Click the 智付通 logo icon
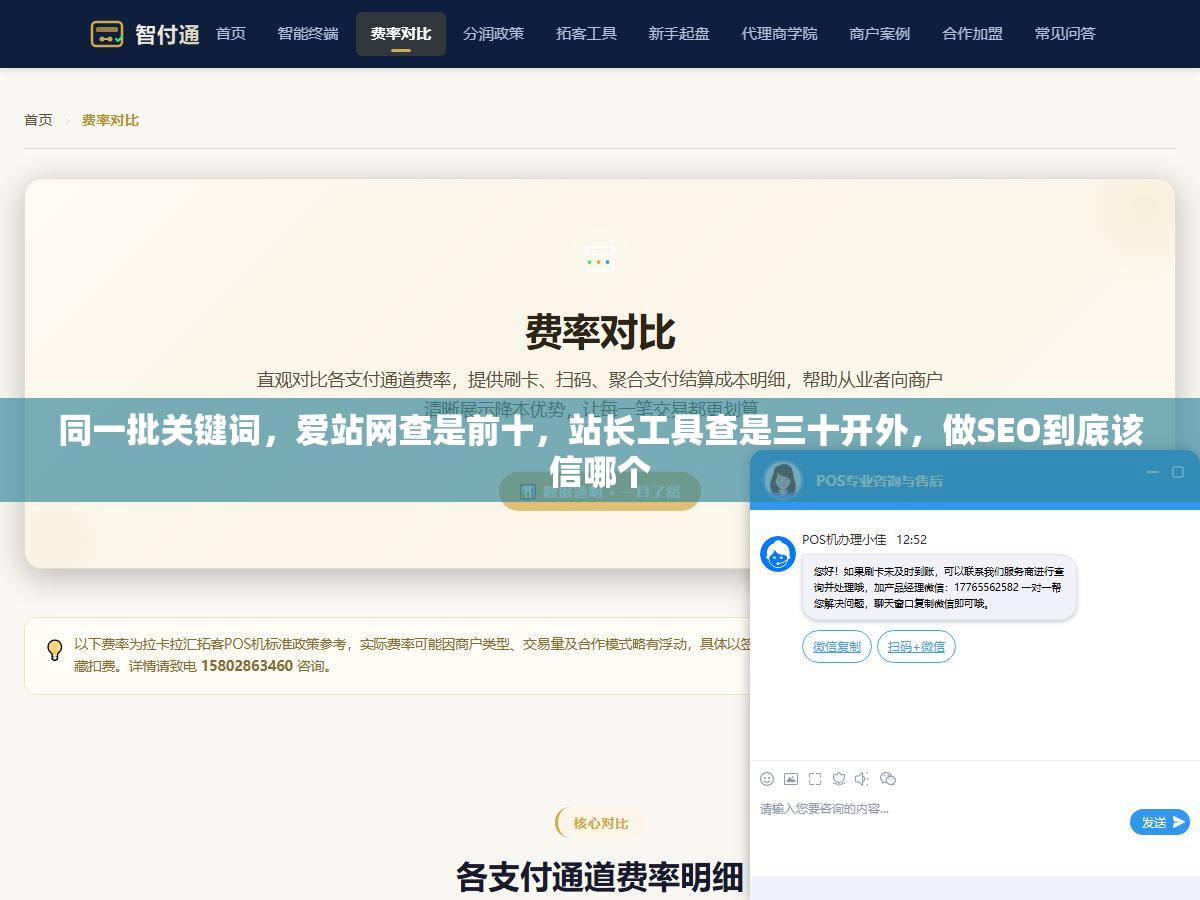Screen dimensions: 1200x900 (x=107, y=34)
